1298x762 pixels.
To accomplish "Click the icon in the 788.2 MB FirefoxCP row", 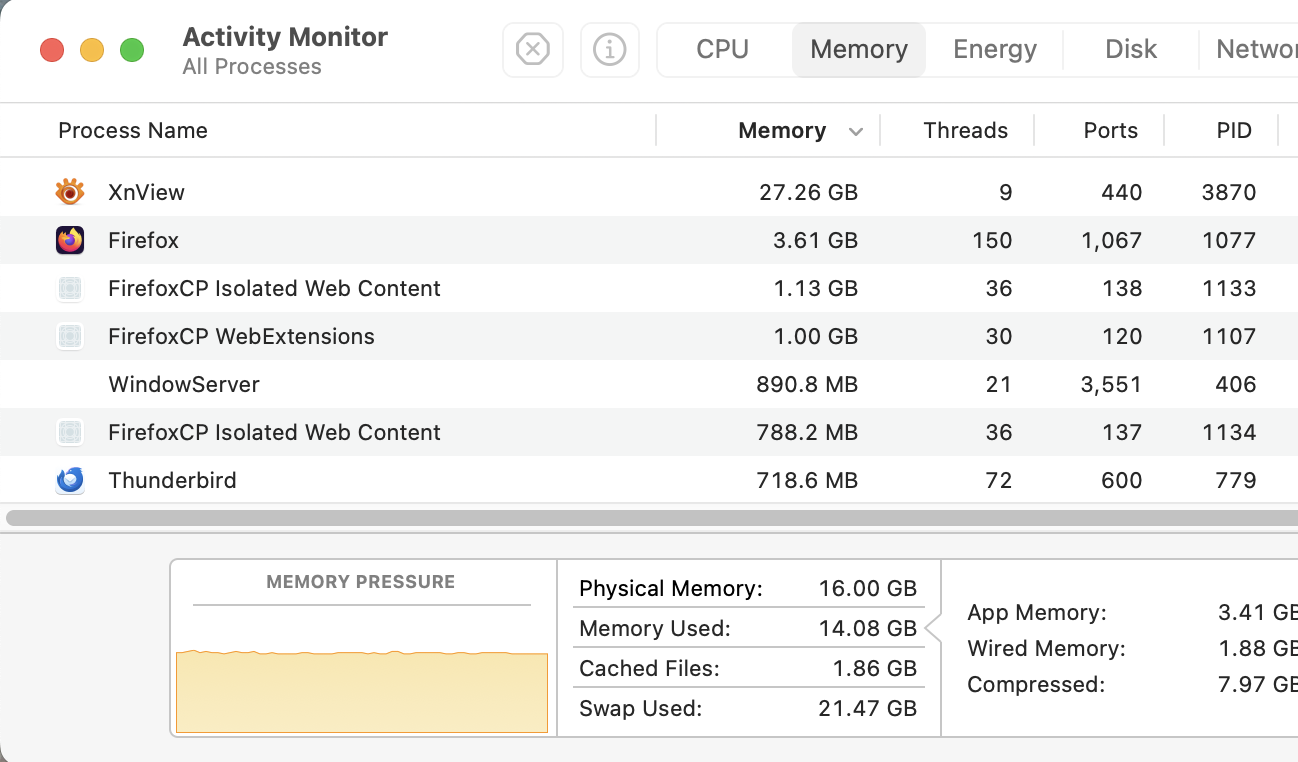I will click(x=70, y=432).
